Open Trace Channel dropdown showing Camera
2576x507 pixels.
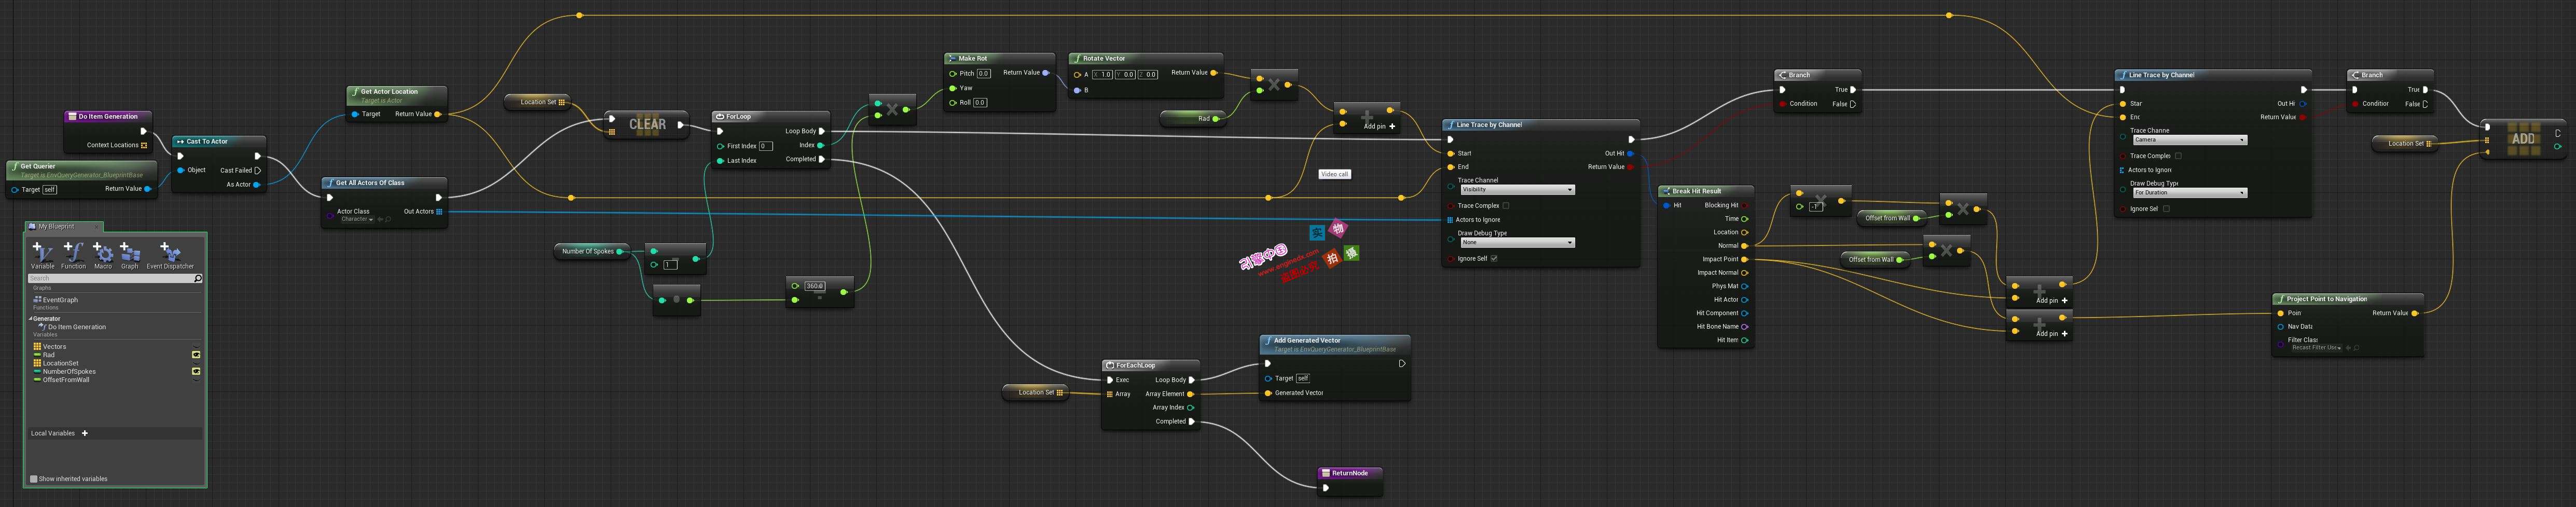pyautogui.click(x=2189, y=140)
